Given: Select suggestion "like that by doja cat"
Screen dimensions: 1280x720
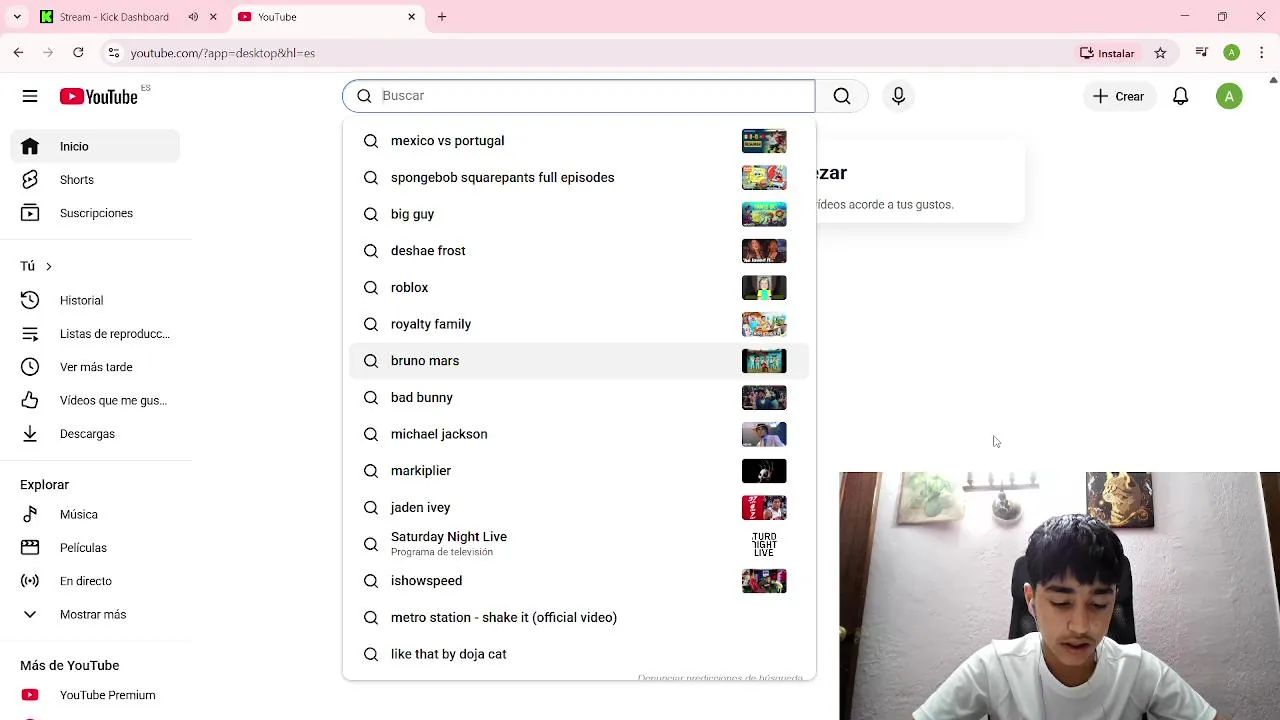Looking at the screenshot, I should click(x=579, y=654).
